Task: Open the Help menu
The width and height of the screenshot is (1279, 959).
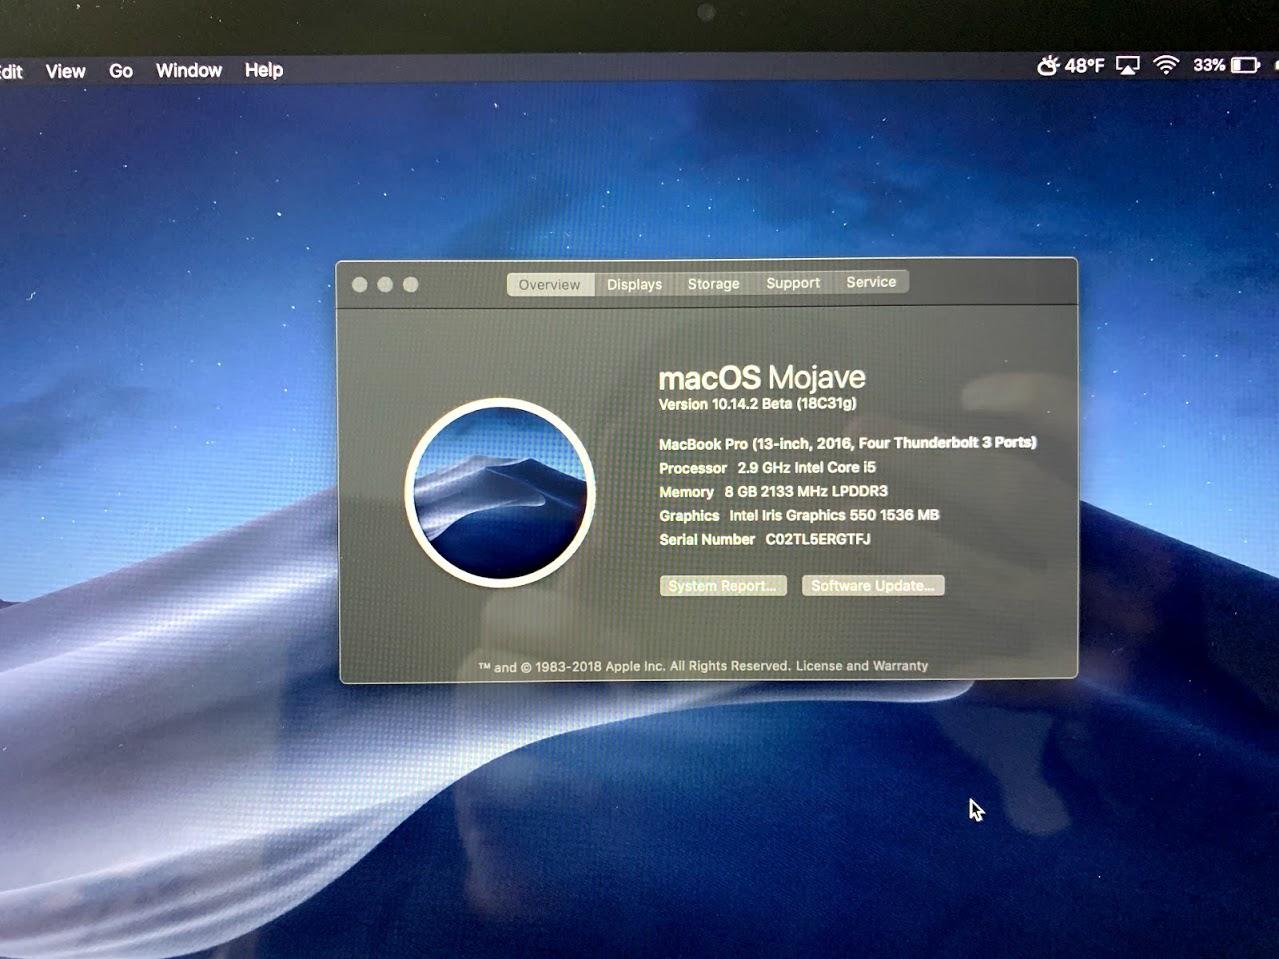Action: pos(264,70)
